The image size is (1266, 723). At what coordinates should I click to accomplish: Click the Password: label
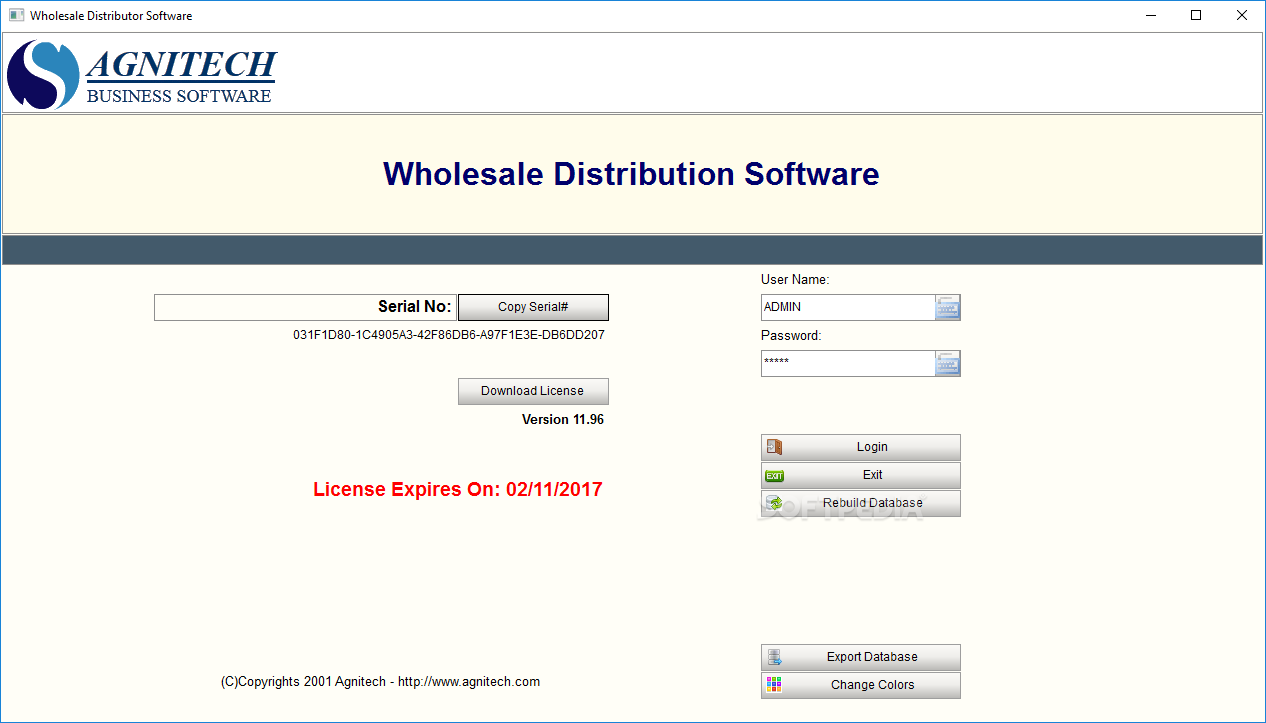[x=791, y=336]
